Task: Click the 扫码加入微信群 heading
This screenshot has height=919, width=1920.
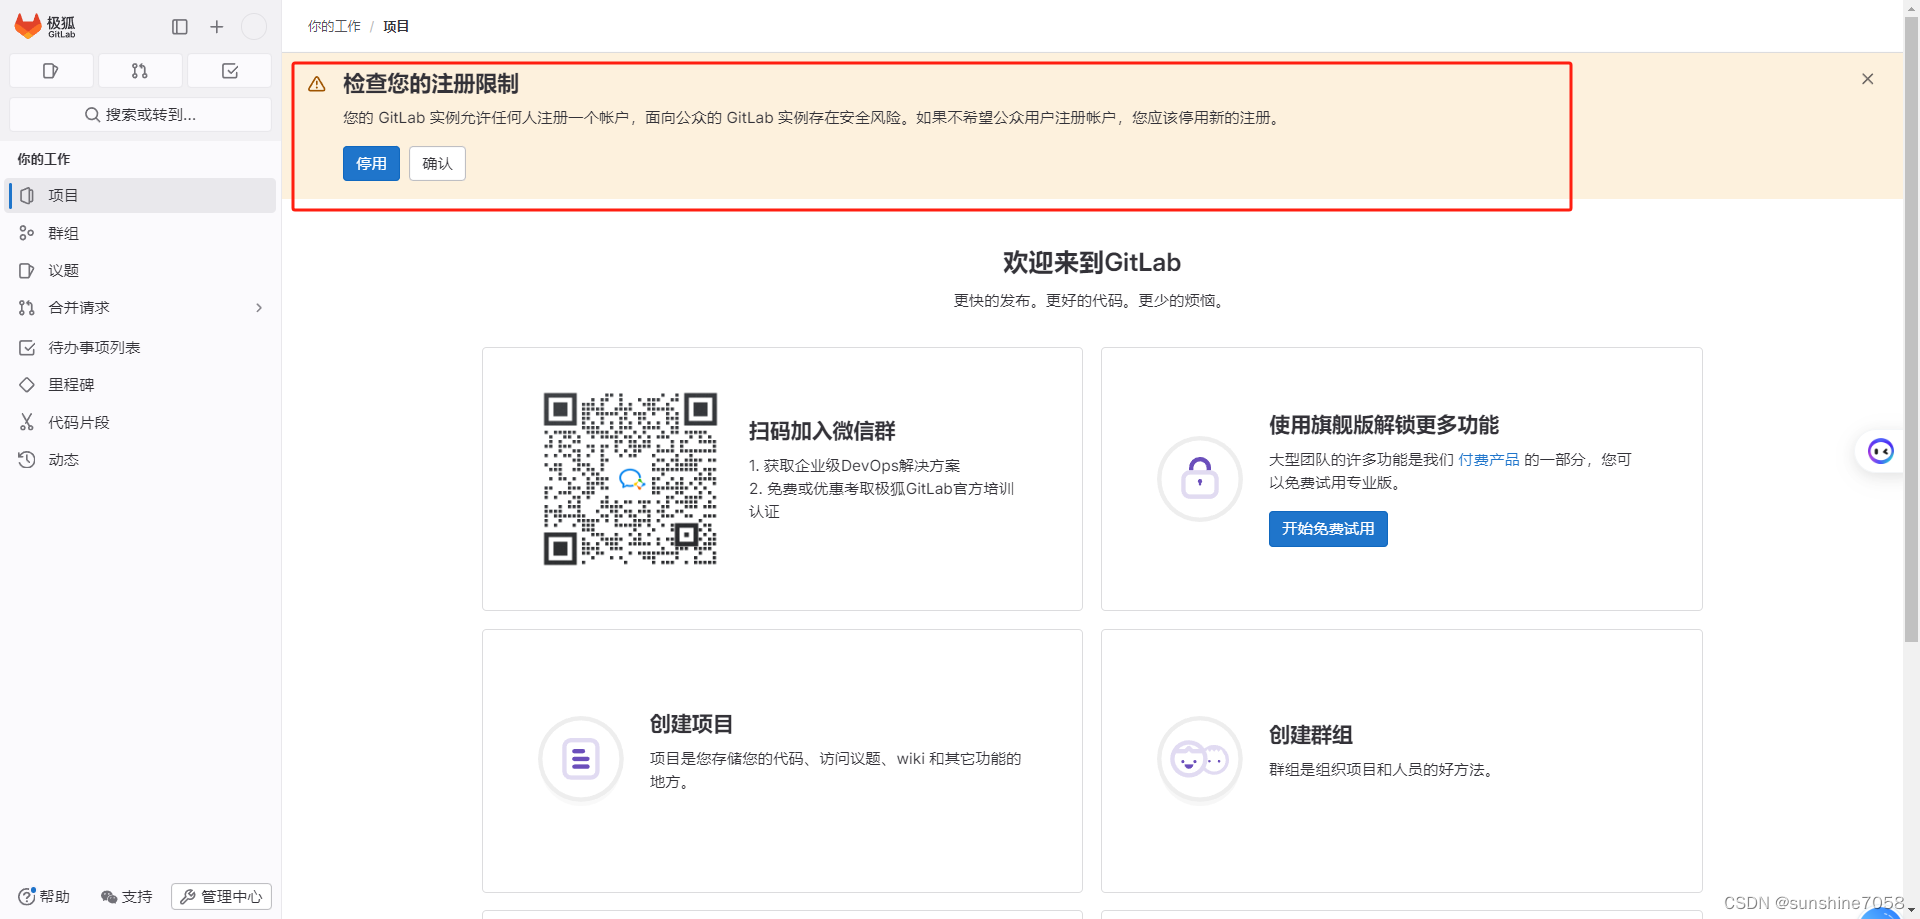Action: pyautogui.click(x=822, y=432)
